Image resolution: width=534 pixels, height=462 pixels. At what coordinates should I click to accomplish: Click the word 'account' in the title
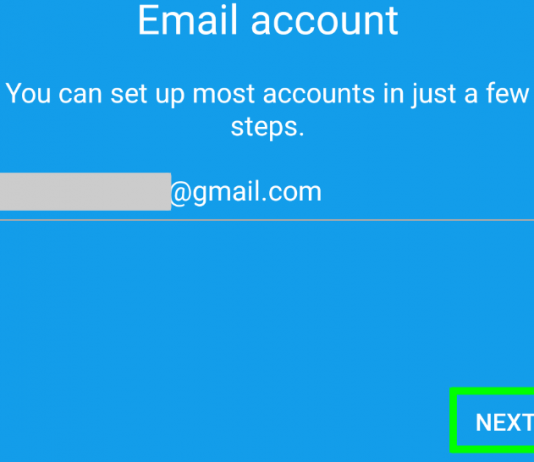click(325, 20)
